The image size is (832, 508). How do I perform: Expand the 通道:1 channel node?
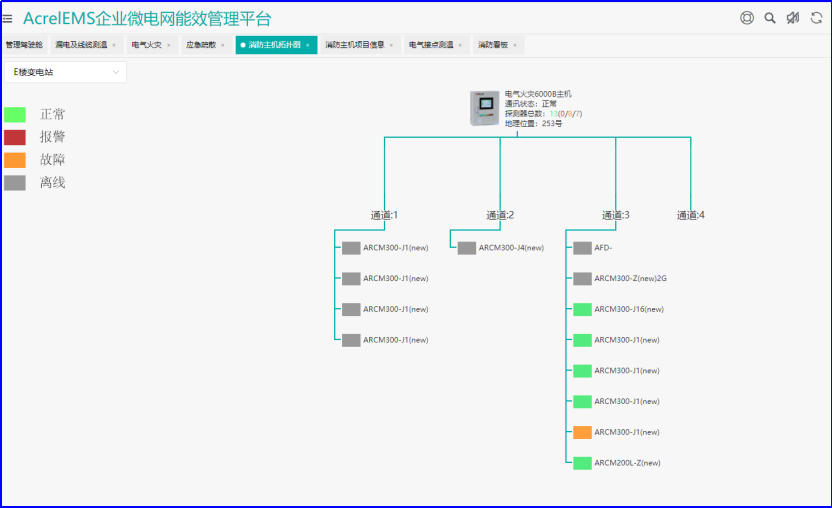384,215
